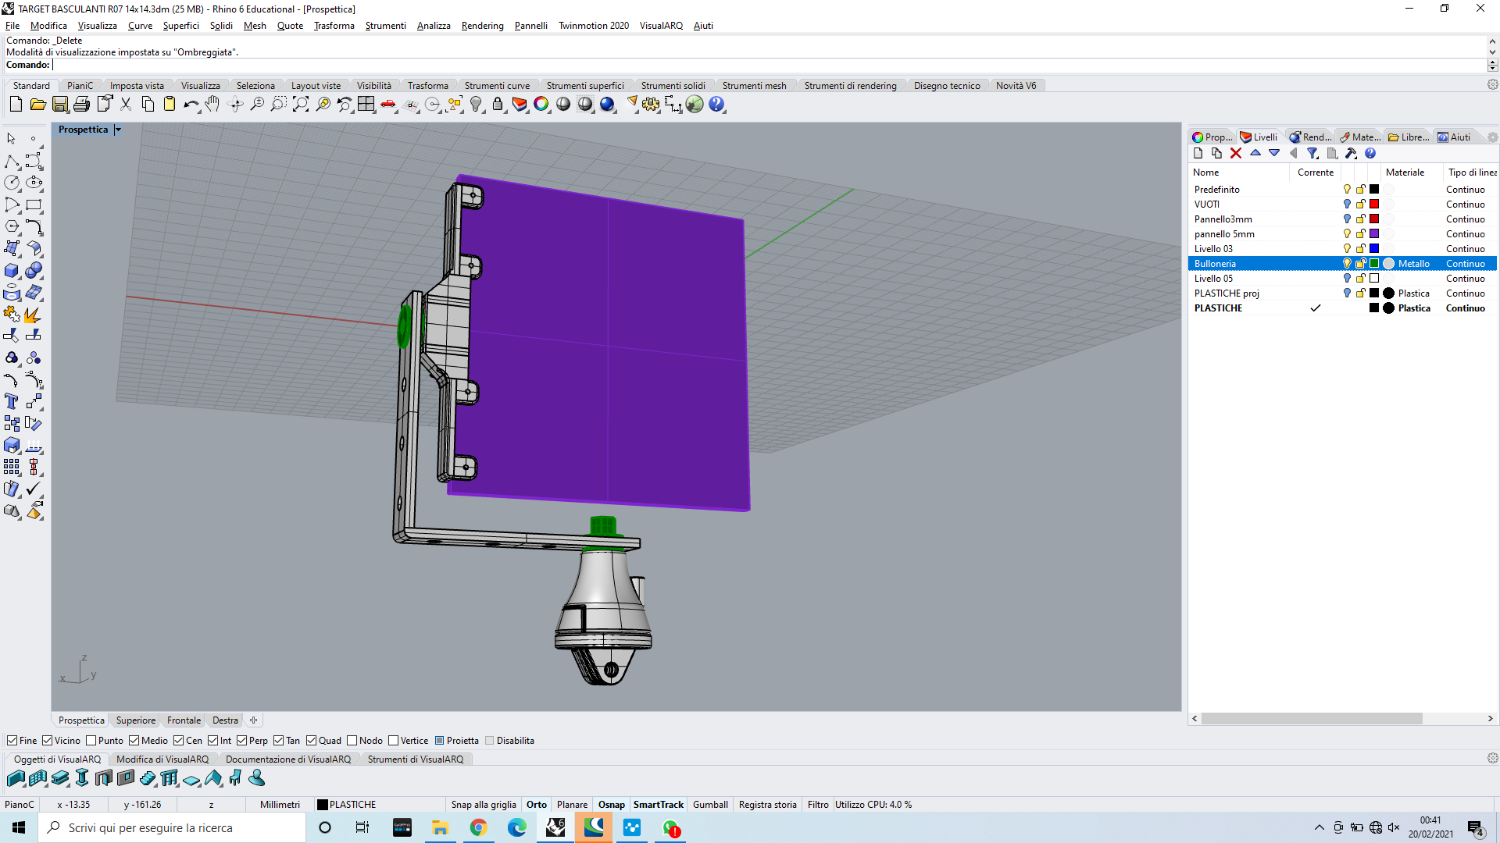The image size is (1500, 843).
Task: Toggle visibility bulb of VUOTI layer
Action: tap(1347, 204)
